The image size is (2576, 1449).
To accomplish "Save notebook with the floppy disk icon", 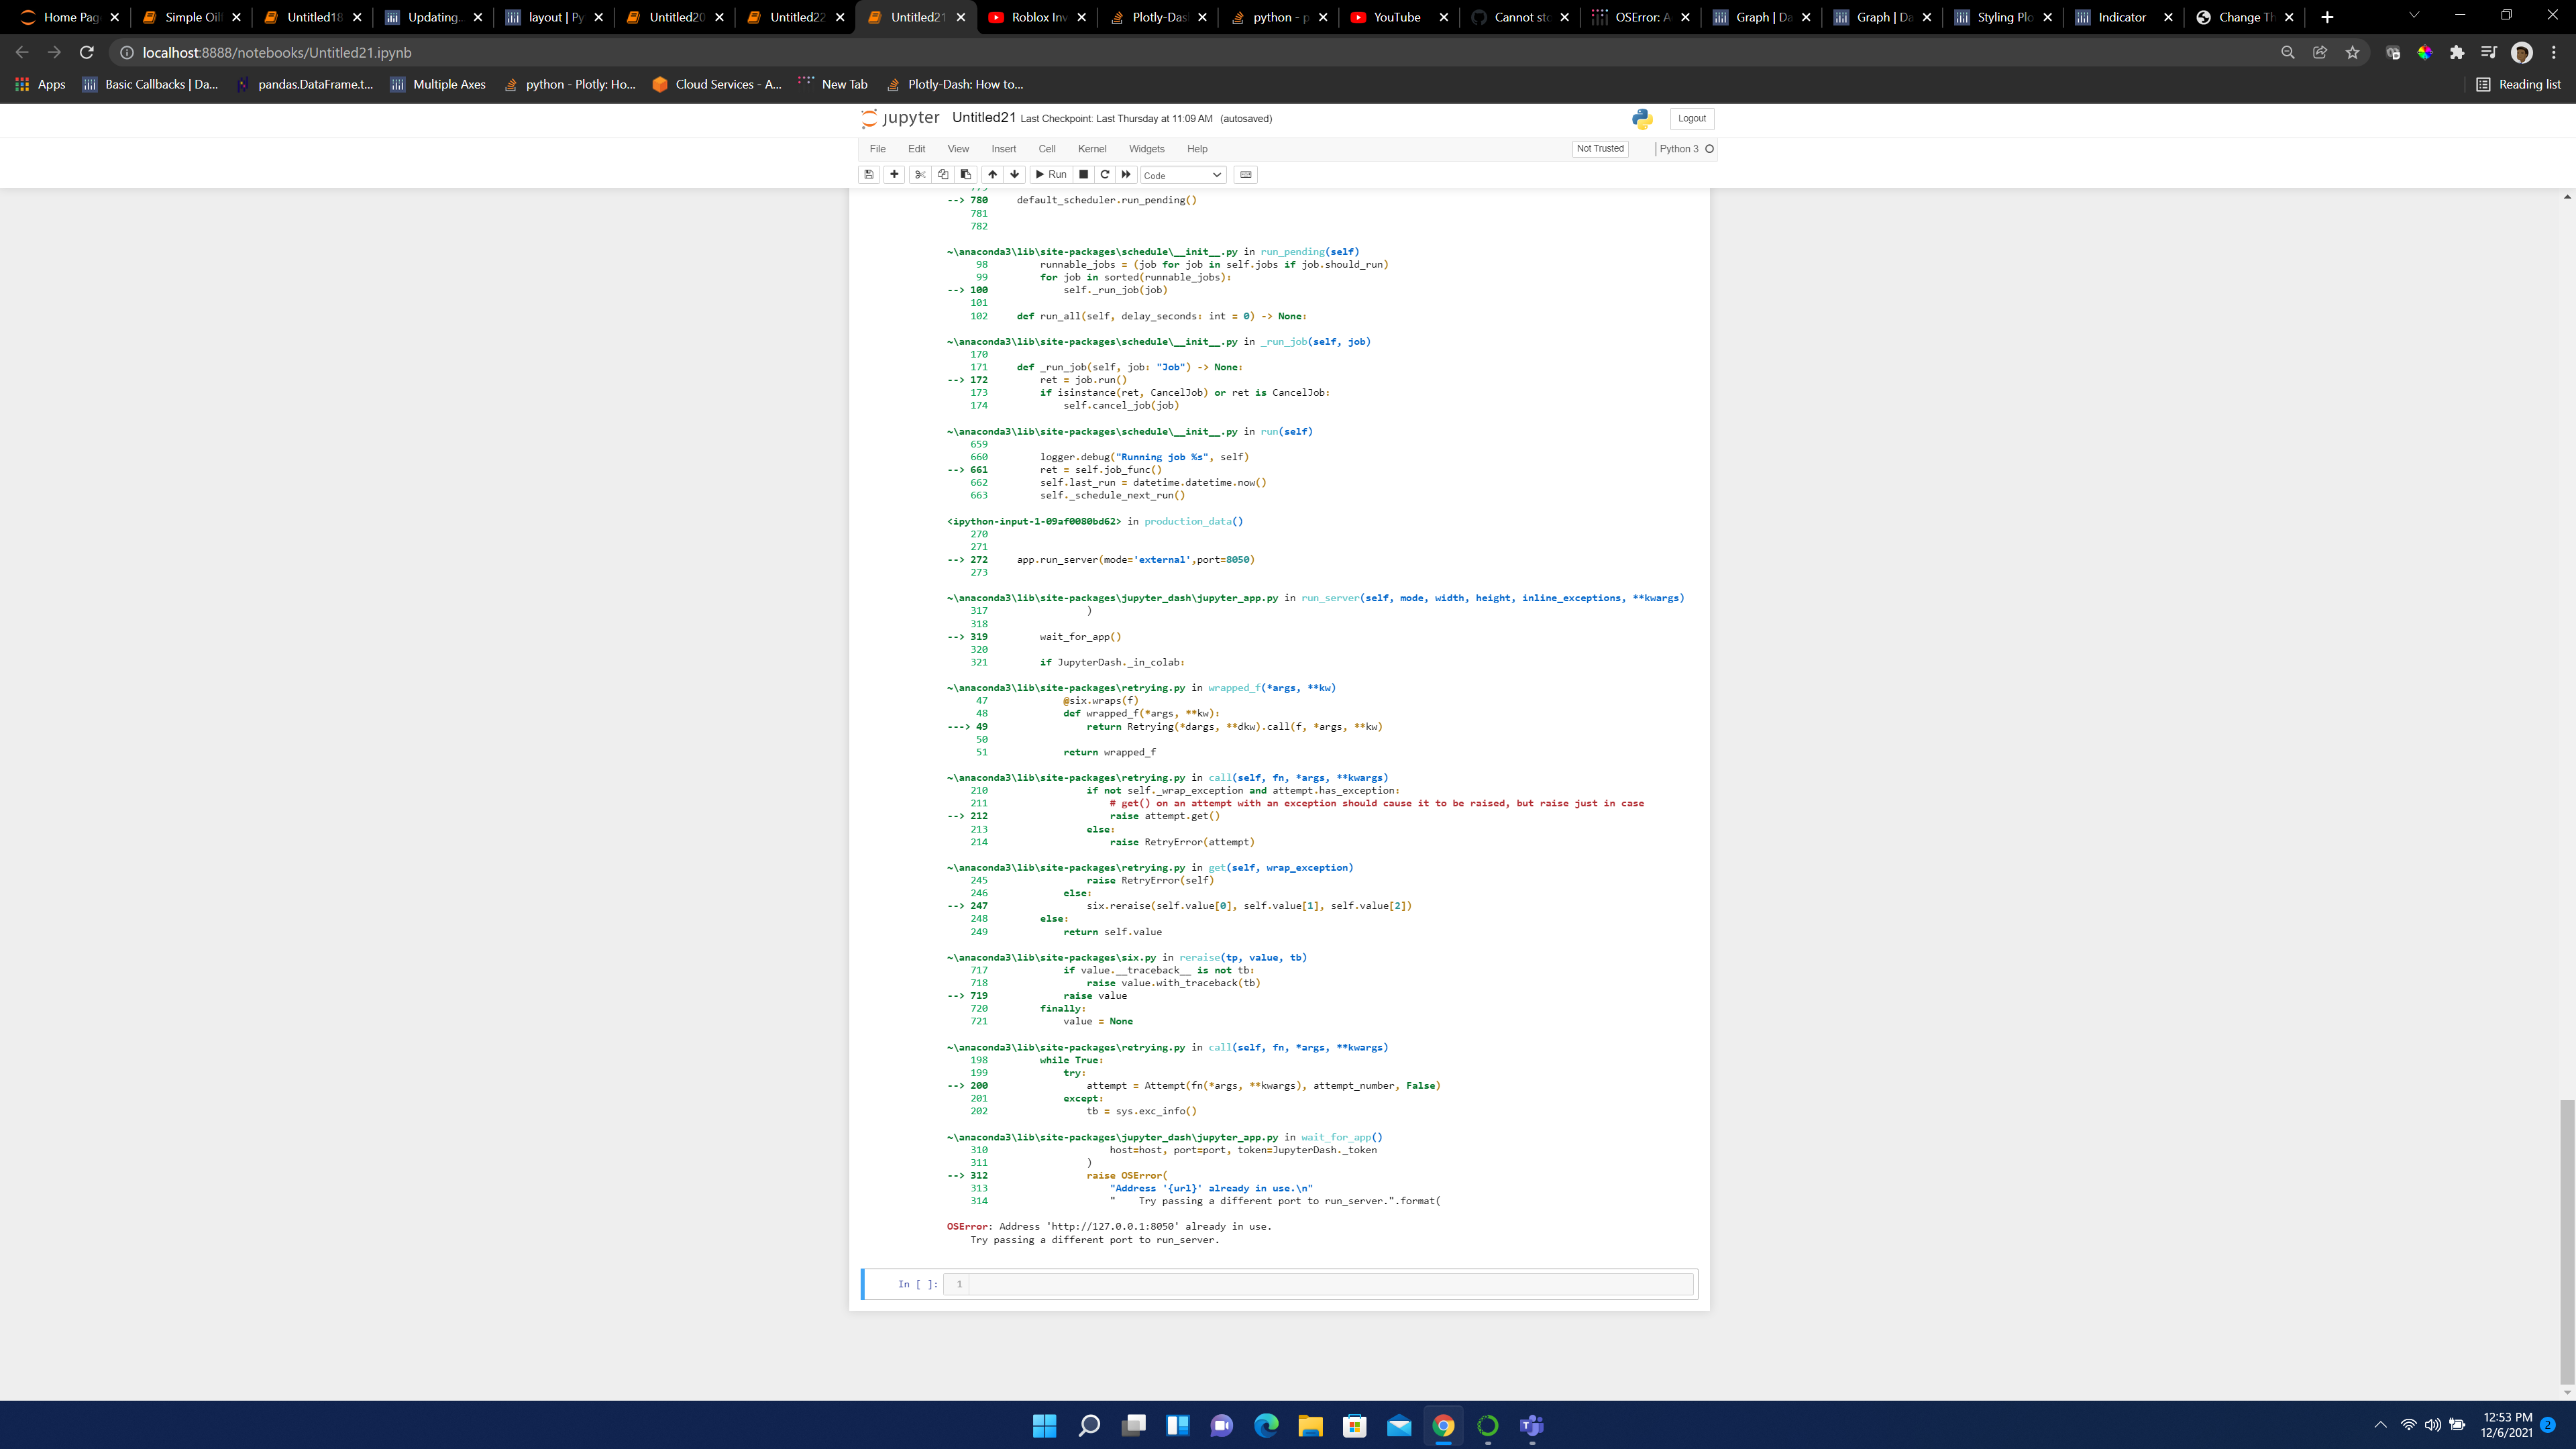I will click(869, 175).
